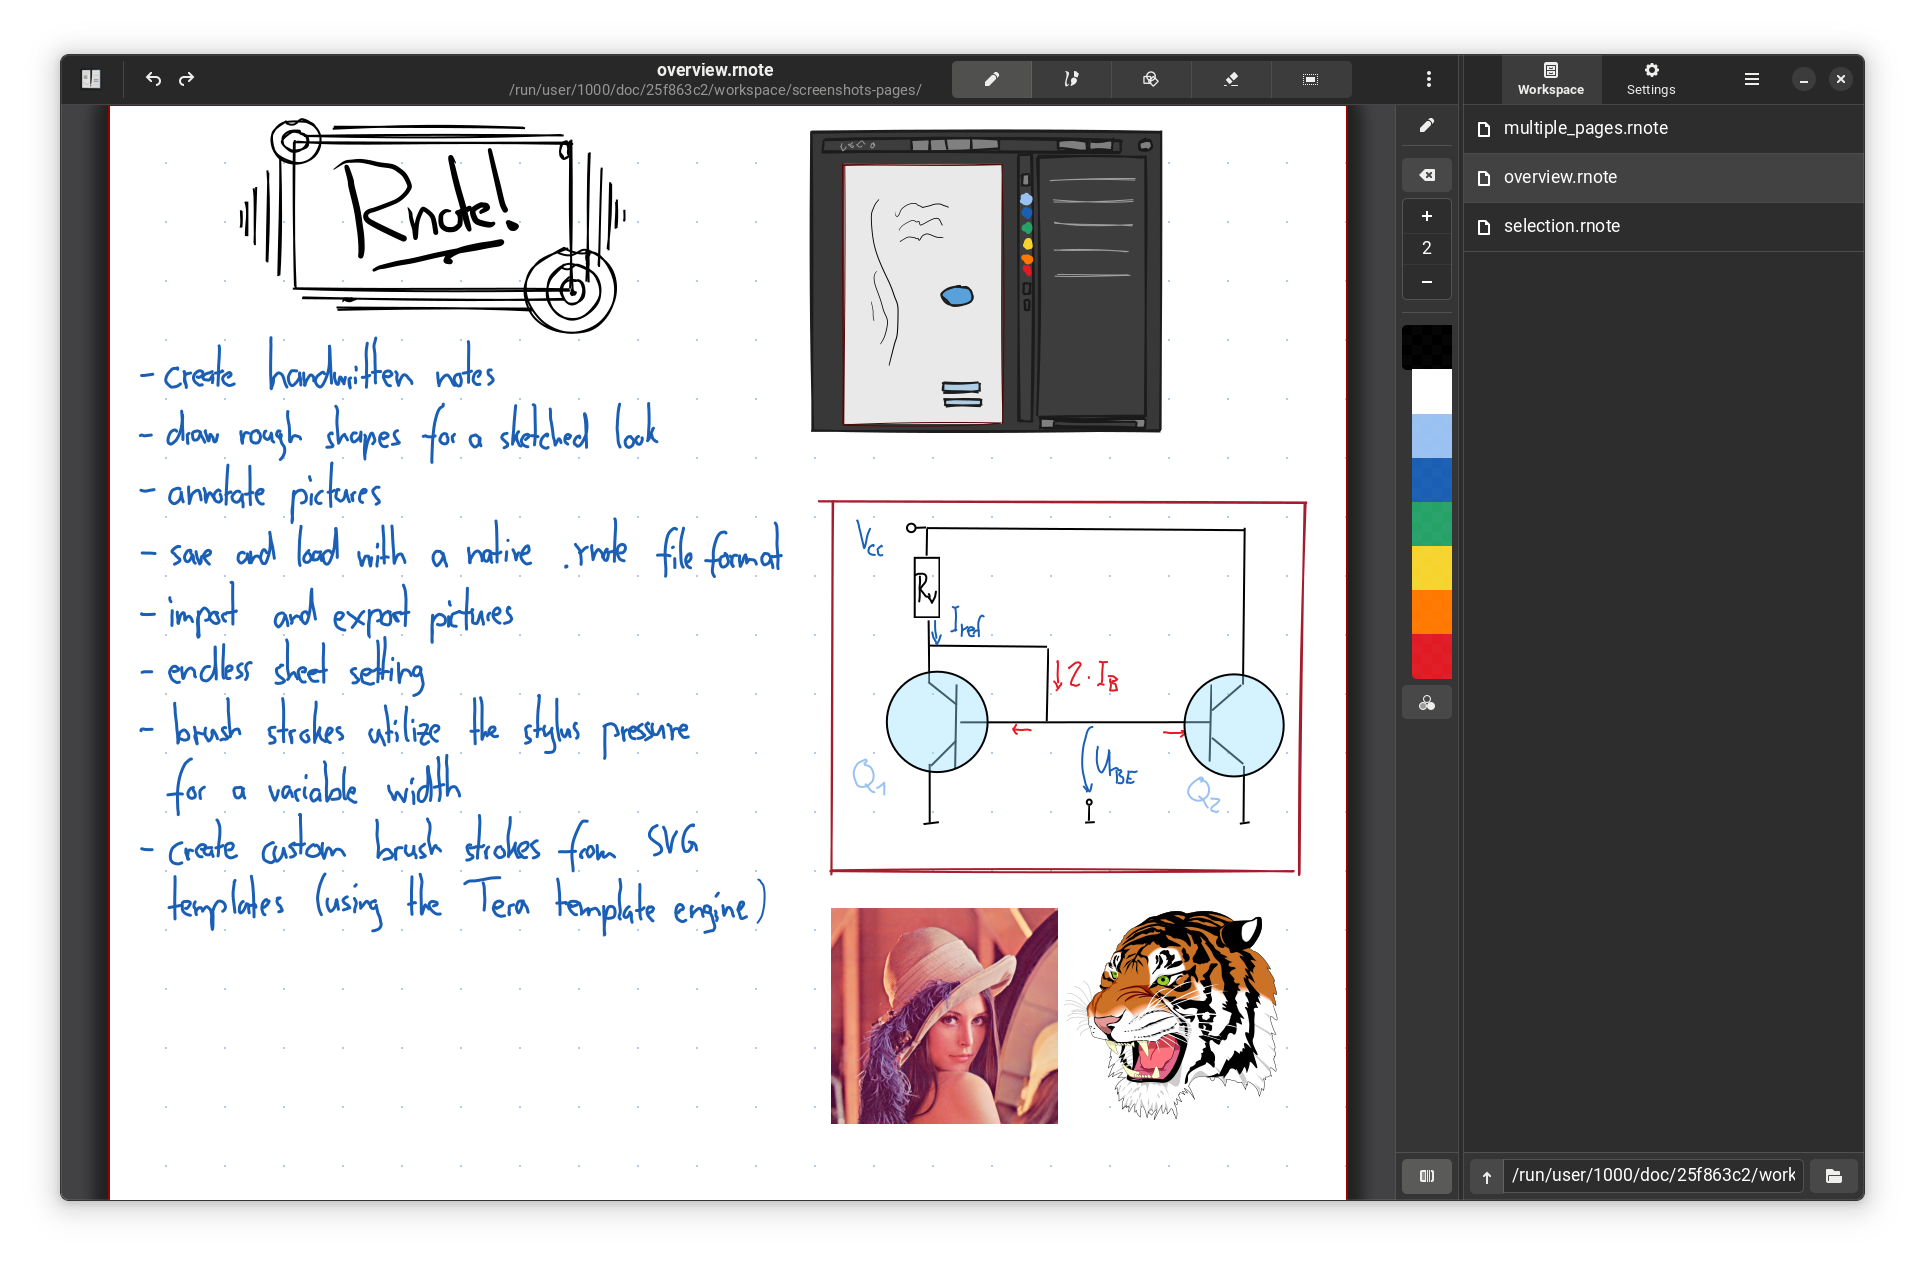Open the hamburger application menu
The height and width of the screenshot is (1267, 1925).
[x=1751, y=79]
